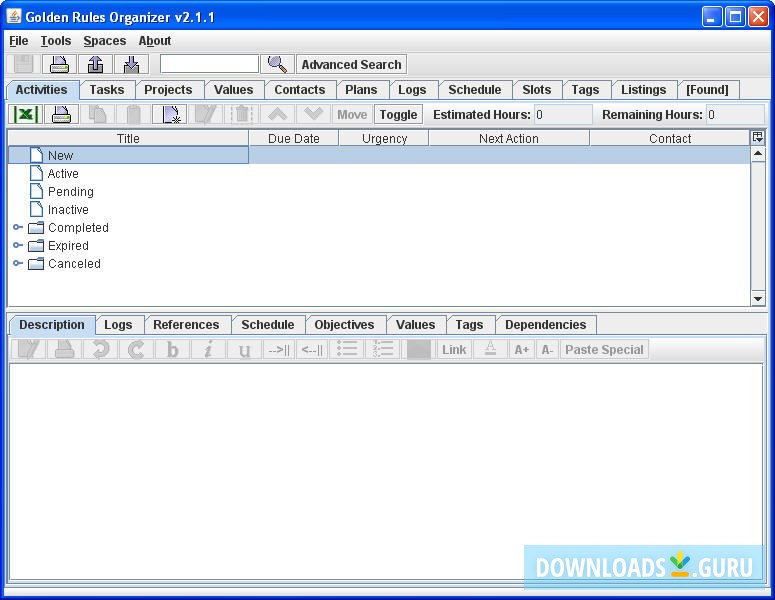Viewport: 775px width, 600px height.
Task: Select the Pending activity row
Action: click(379, 191)
